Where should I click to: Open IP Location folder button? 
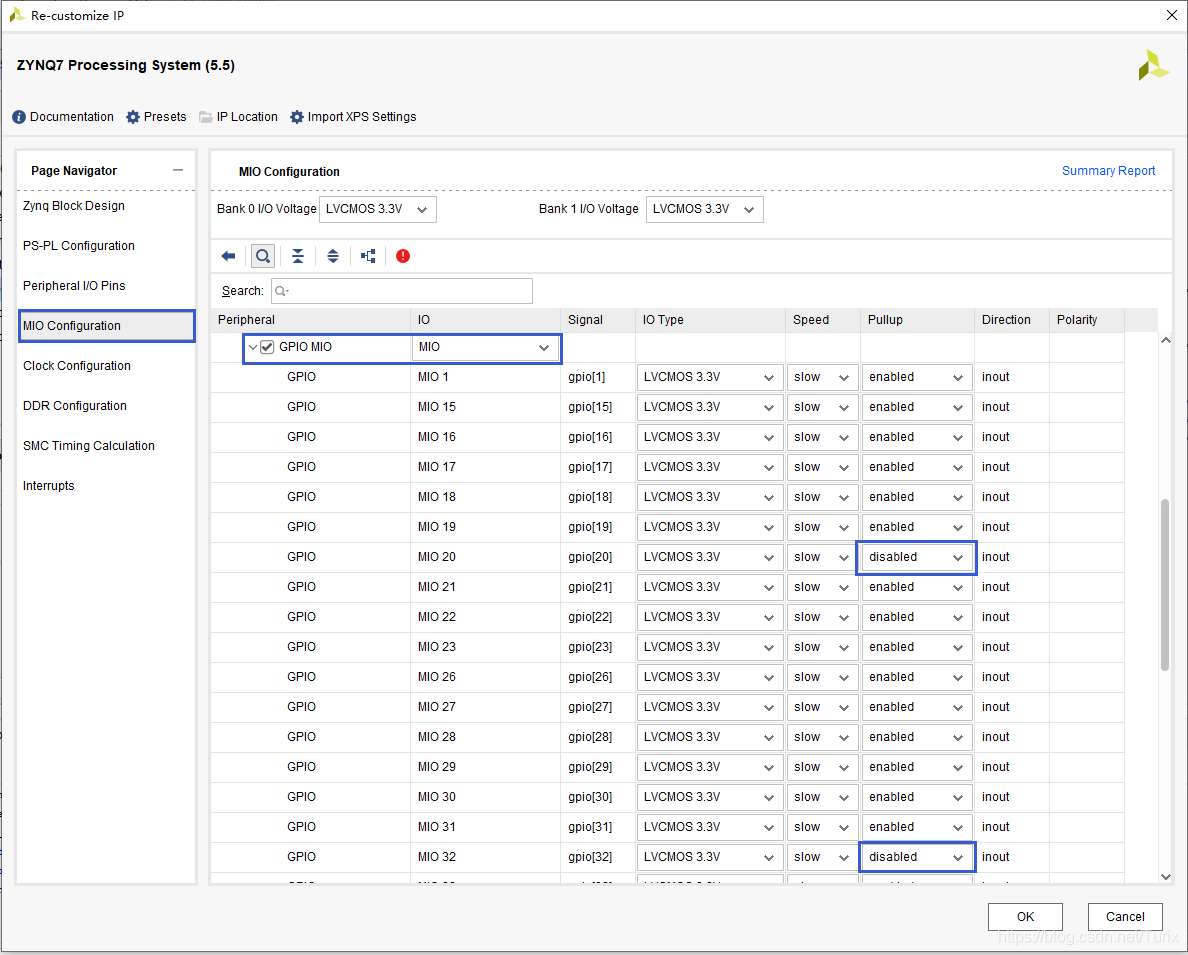click(x=238, y=117)
